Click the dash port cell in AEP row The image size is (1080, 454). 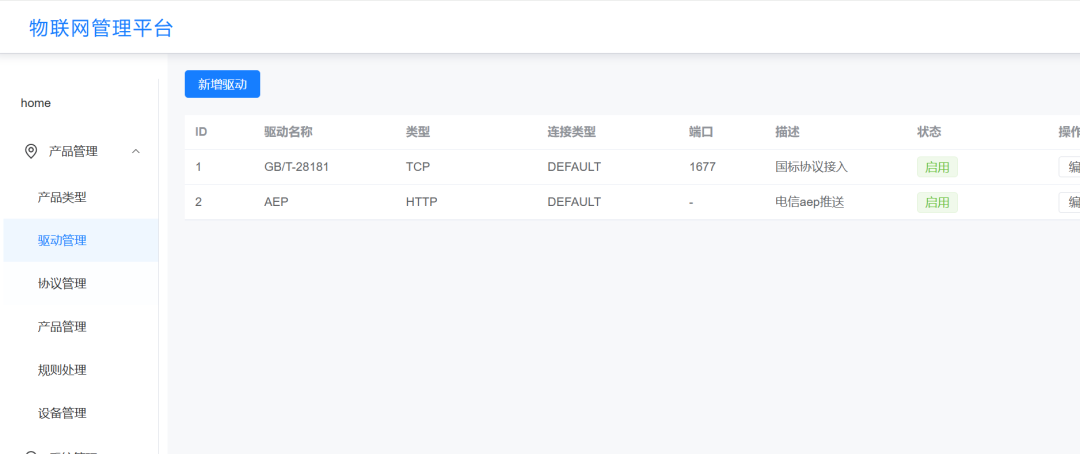pyautogui.click(x=691, y=203)
